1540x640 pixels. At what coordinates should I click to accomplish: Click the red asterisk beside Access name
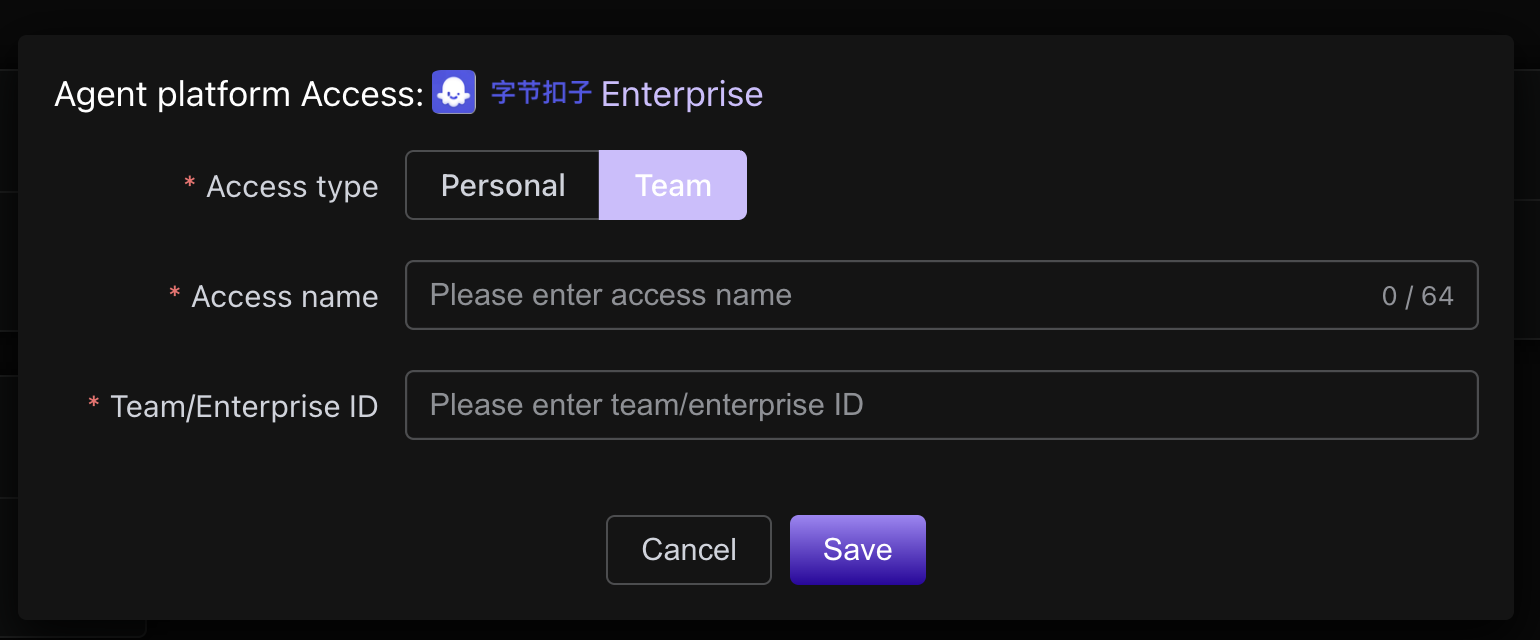point(175,292)
